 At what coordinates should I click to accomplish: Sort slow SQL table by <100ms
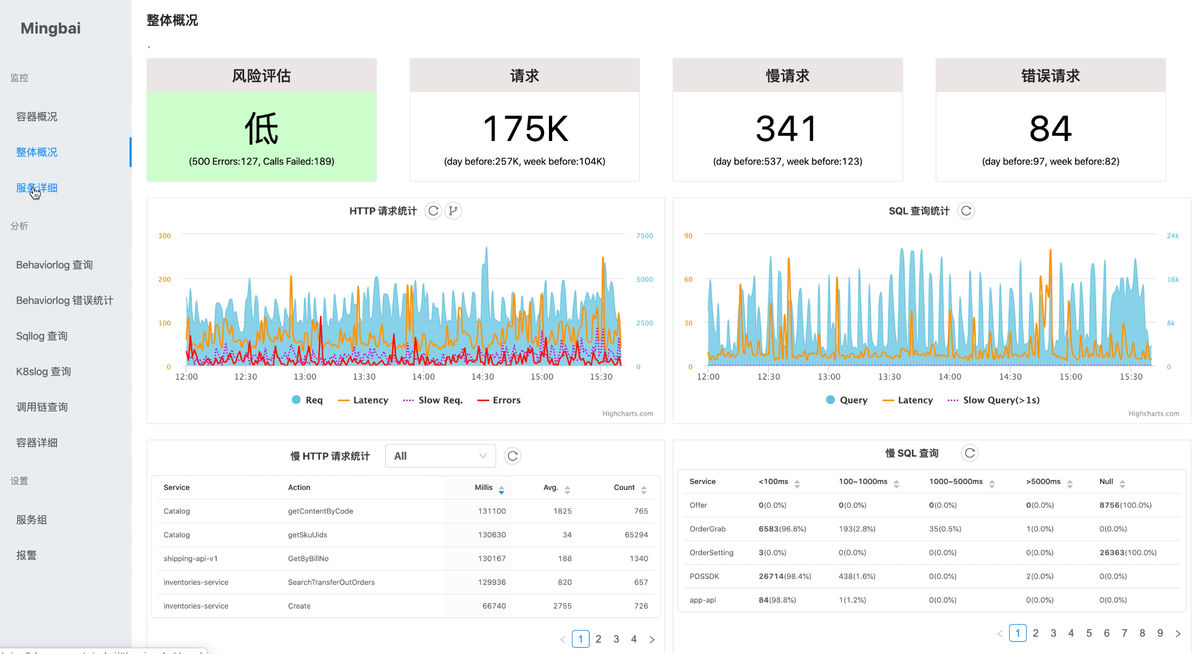797,484
